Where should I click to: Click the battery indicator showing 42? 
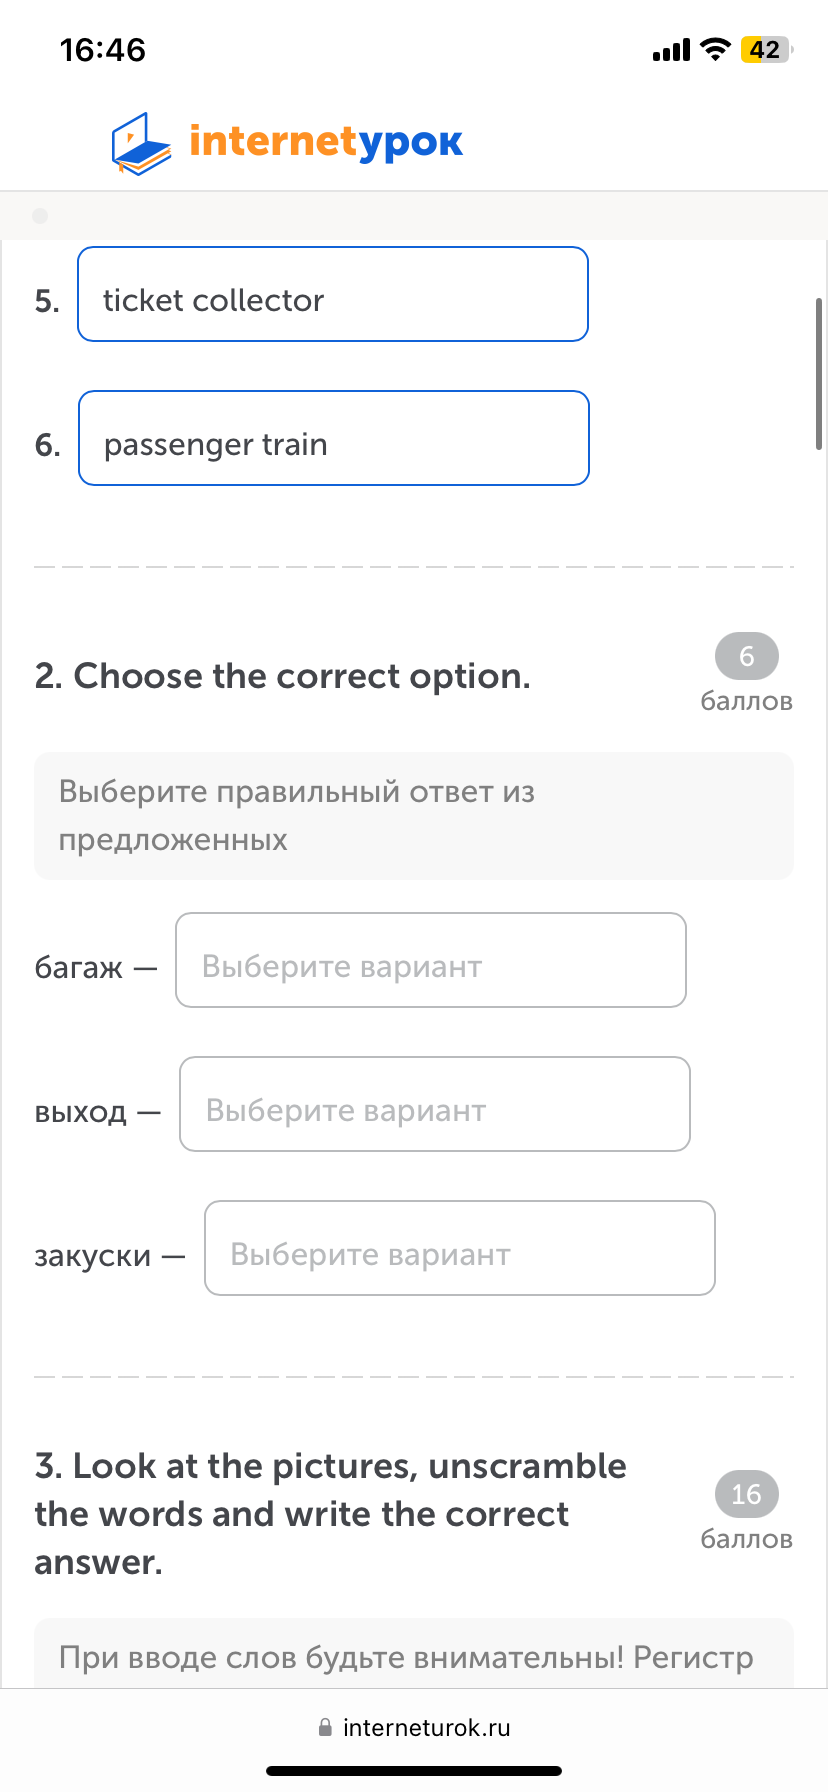click(765, 49)
